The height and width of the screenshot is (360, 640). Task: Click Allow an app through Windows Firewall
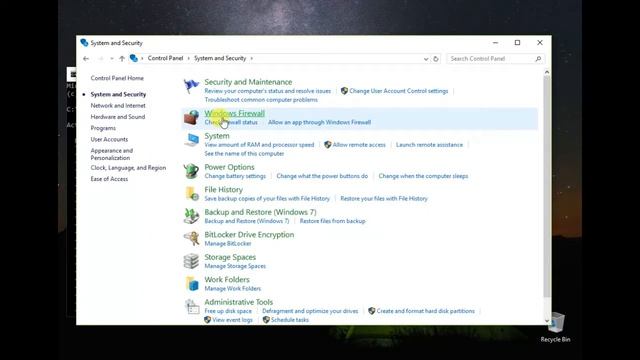click(x=319, y=122)
